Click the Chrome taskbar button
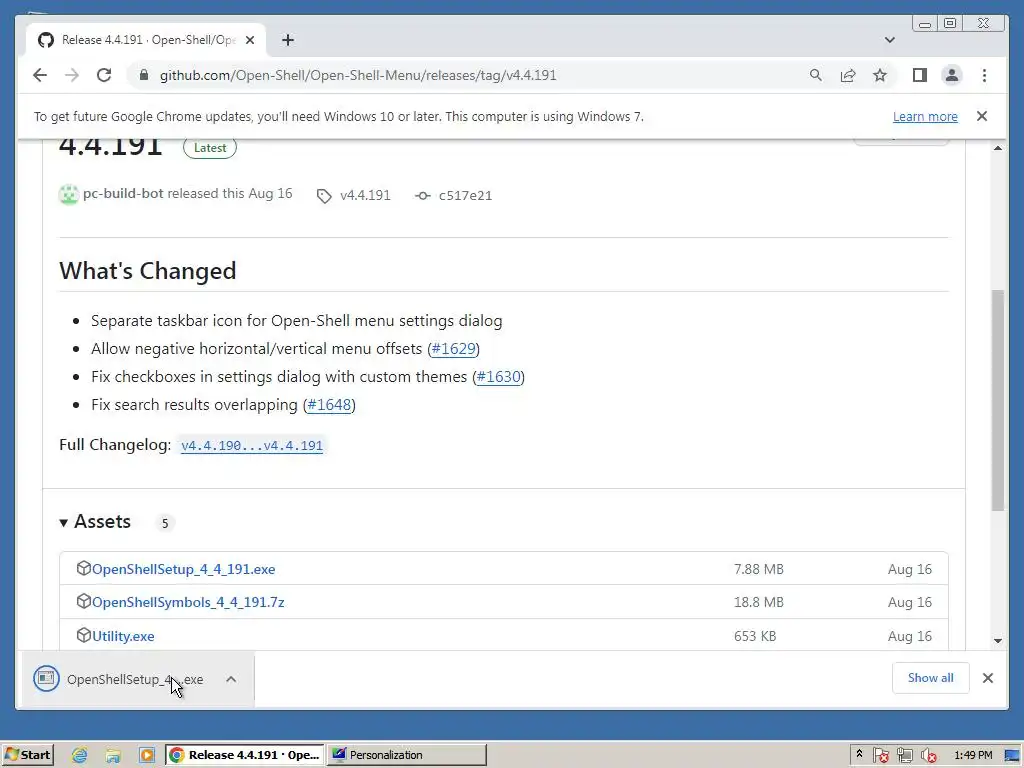Screen dimensions: 1024x768 pos(244,755)
